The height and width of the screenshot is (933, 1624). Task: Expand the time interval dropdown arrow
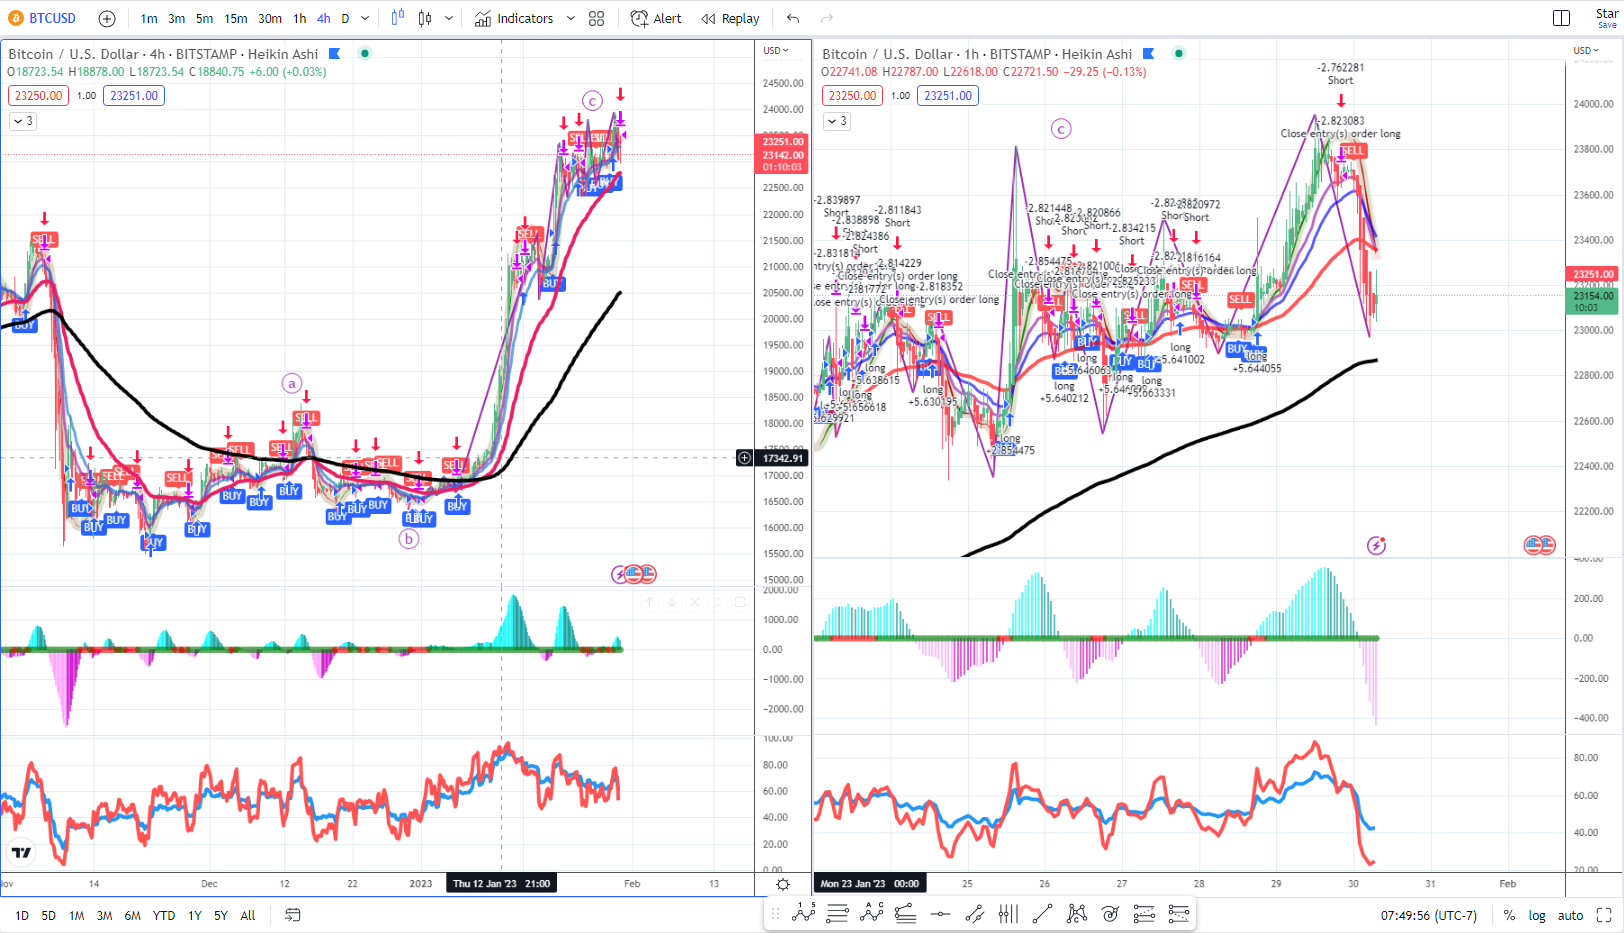(365, 18)
